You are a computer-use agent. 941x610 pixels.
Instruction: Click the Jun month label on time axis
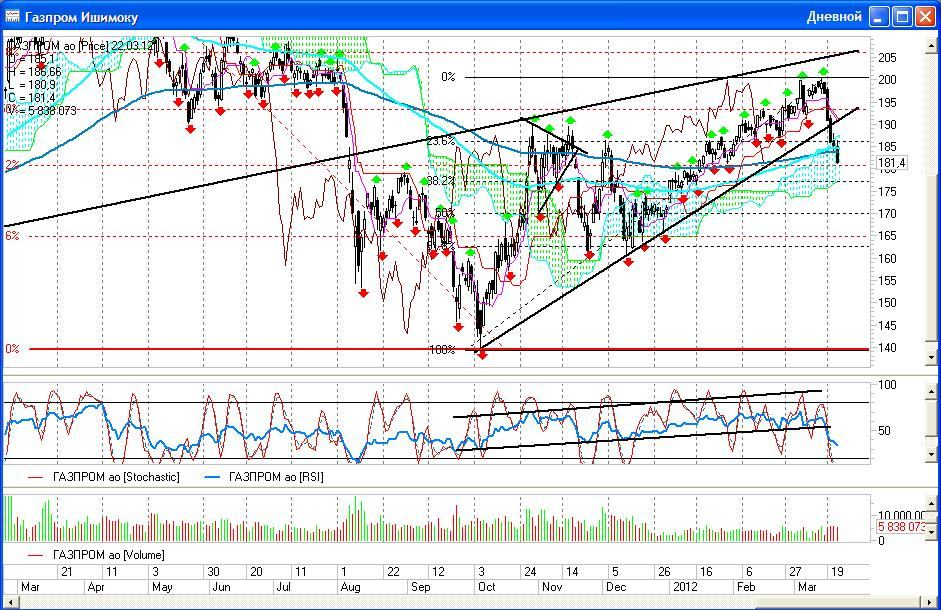[x=221, y=587]
